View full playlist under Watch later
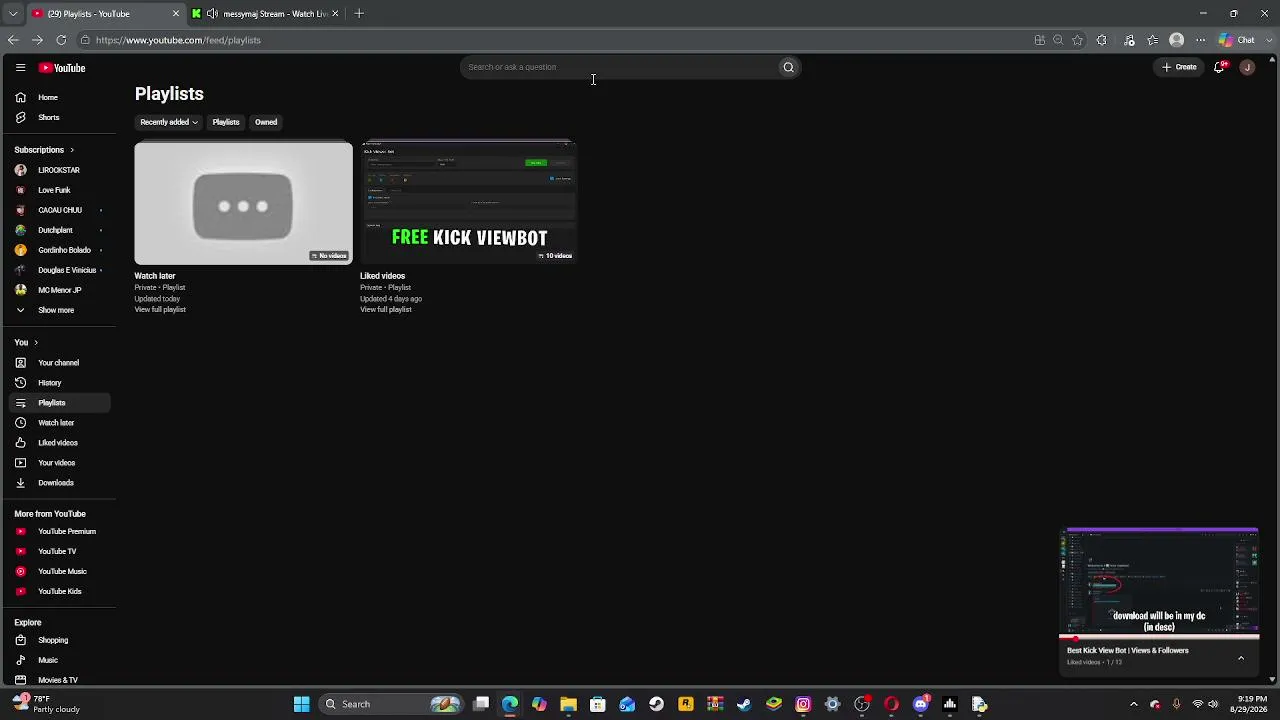 160,309
